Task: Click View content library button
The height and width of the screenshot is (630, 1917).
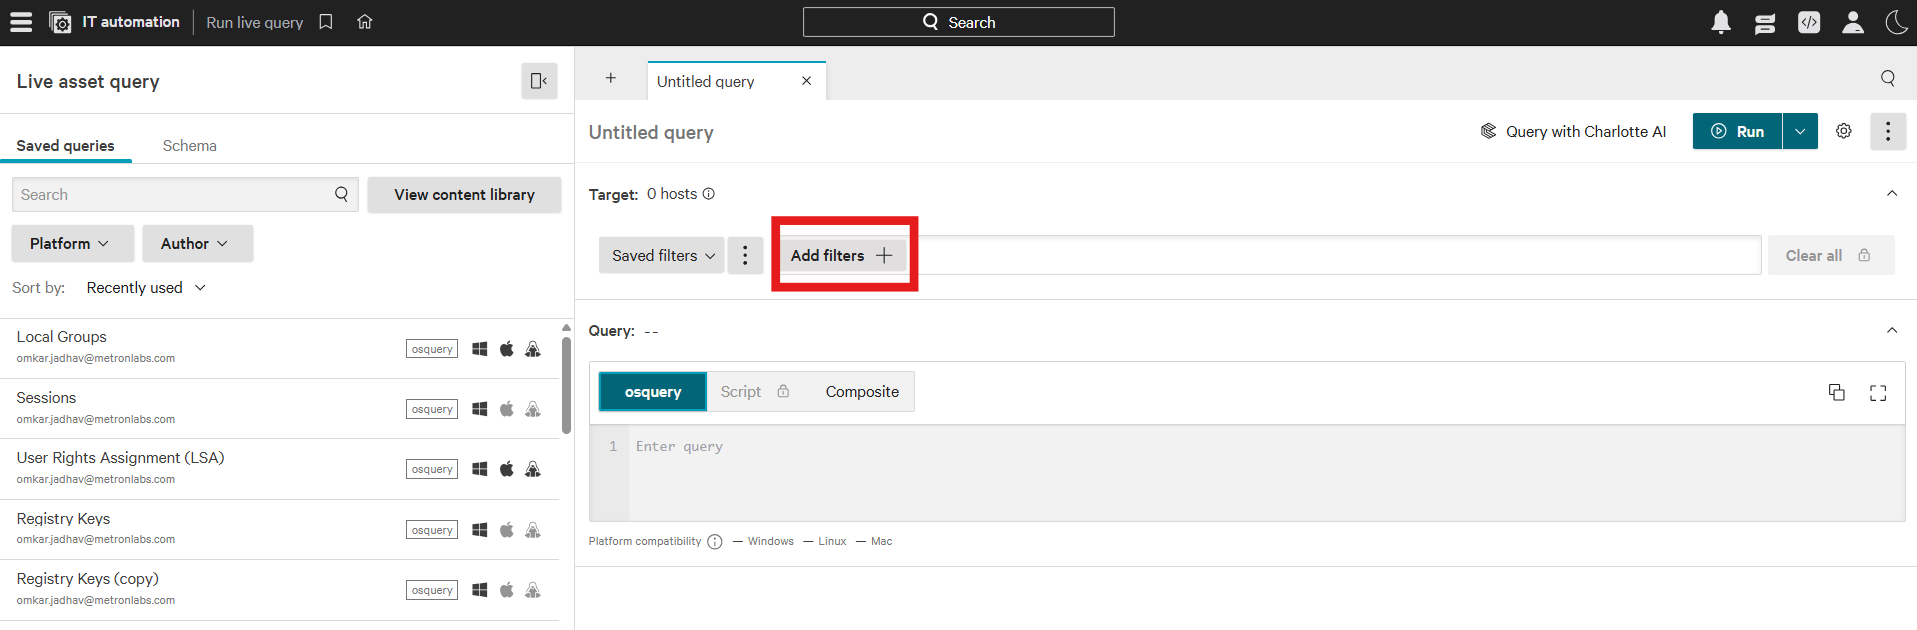Action: [x=464, y=195]
